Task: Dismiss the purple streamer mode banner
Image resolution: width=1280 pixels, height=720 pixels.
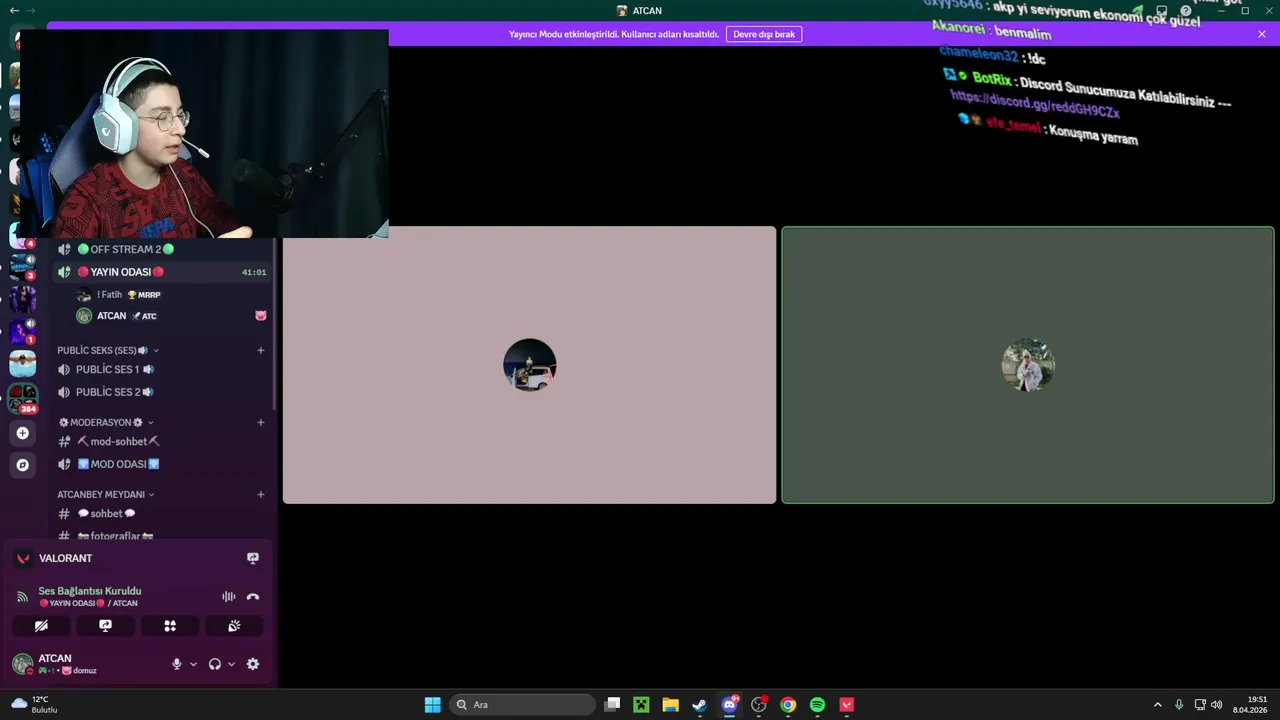Action: click(x=1262, y=34)
